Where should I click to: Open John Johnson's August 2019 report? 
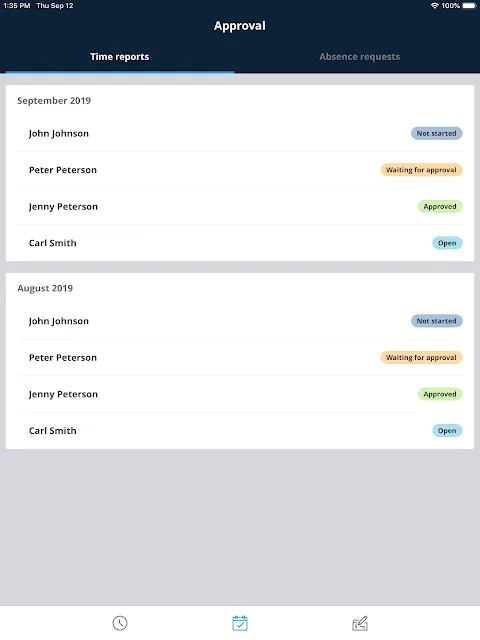click(x=240, y=321)
